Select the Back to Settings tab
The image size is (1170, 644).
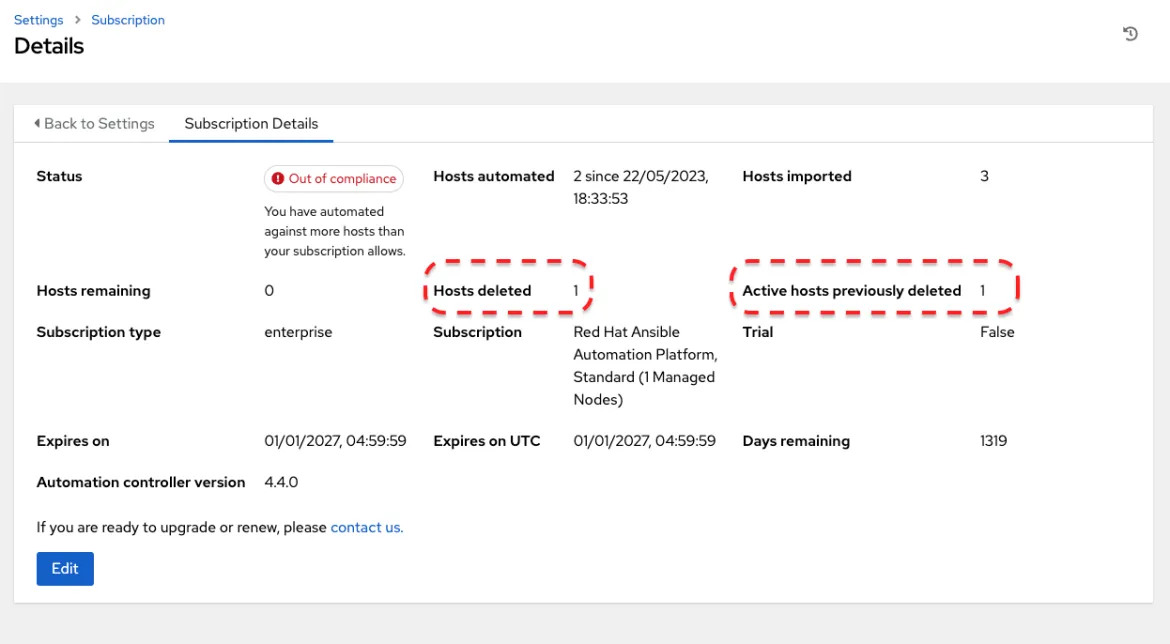point(94,124)
